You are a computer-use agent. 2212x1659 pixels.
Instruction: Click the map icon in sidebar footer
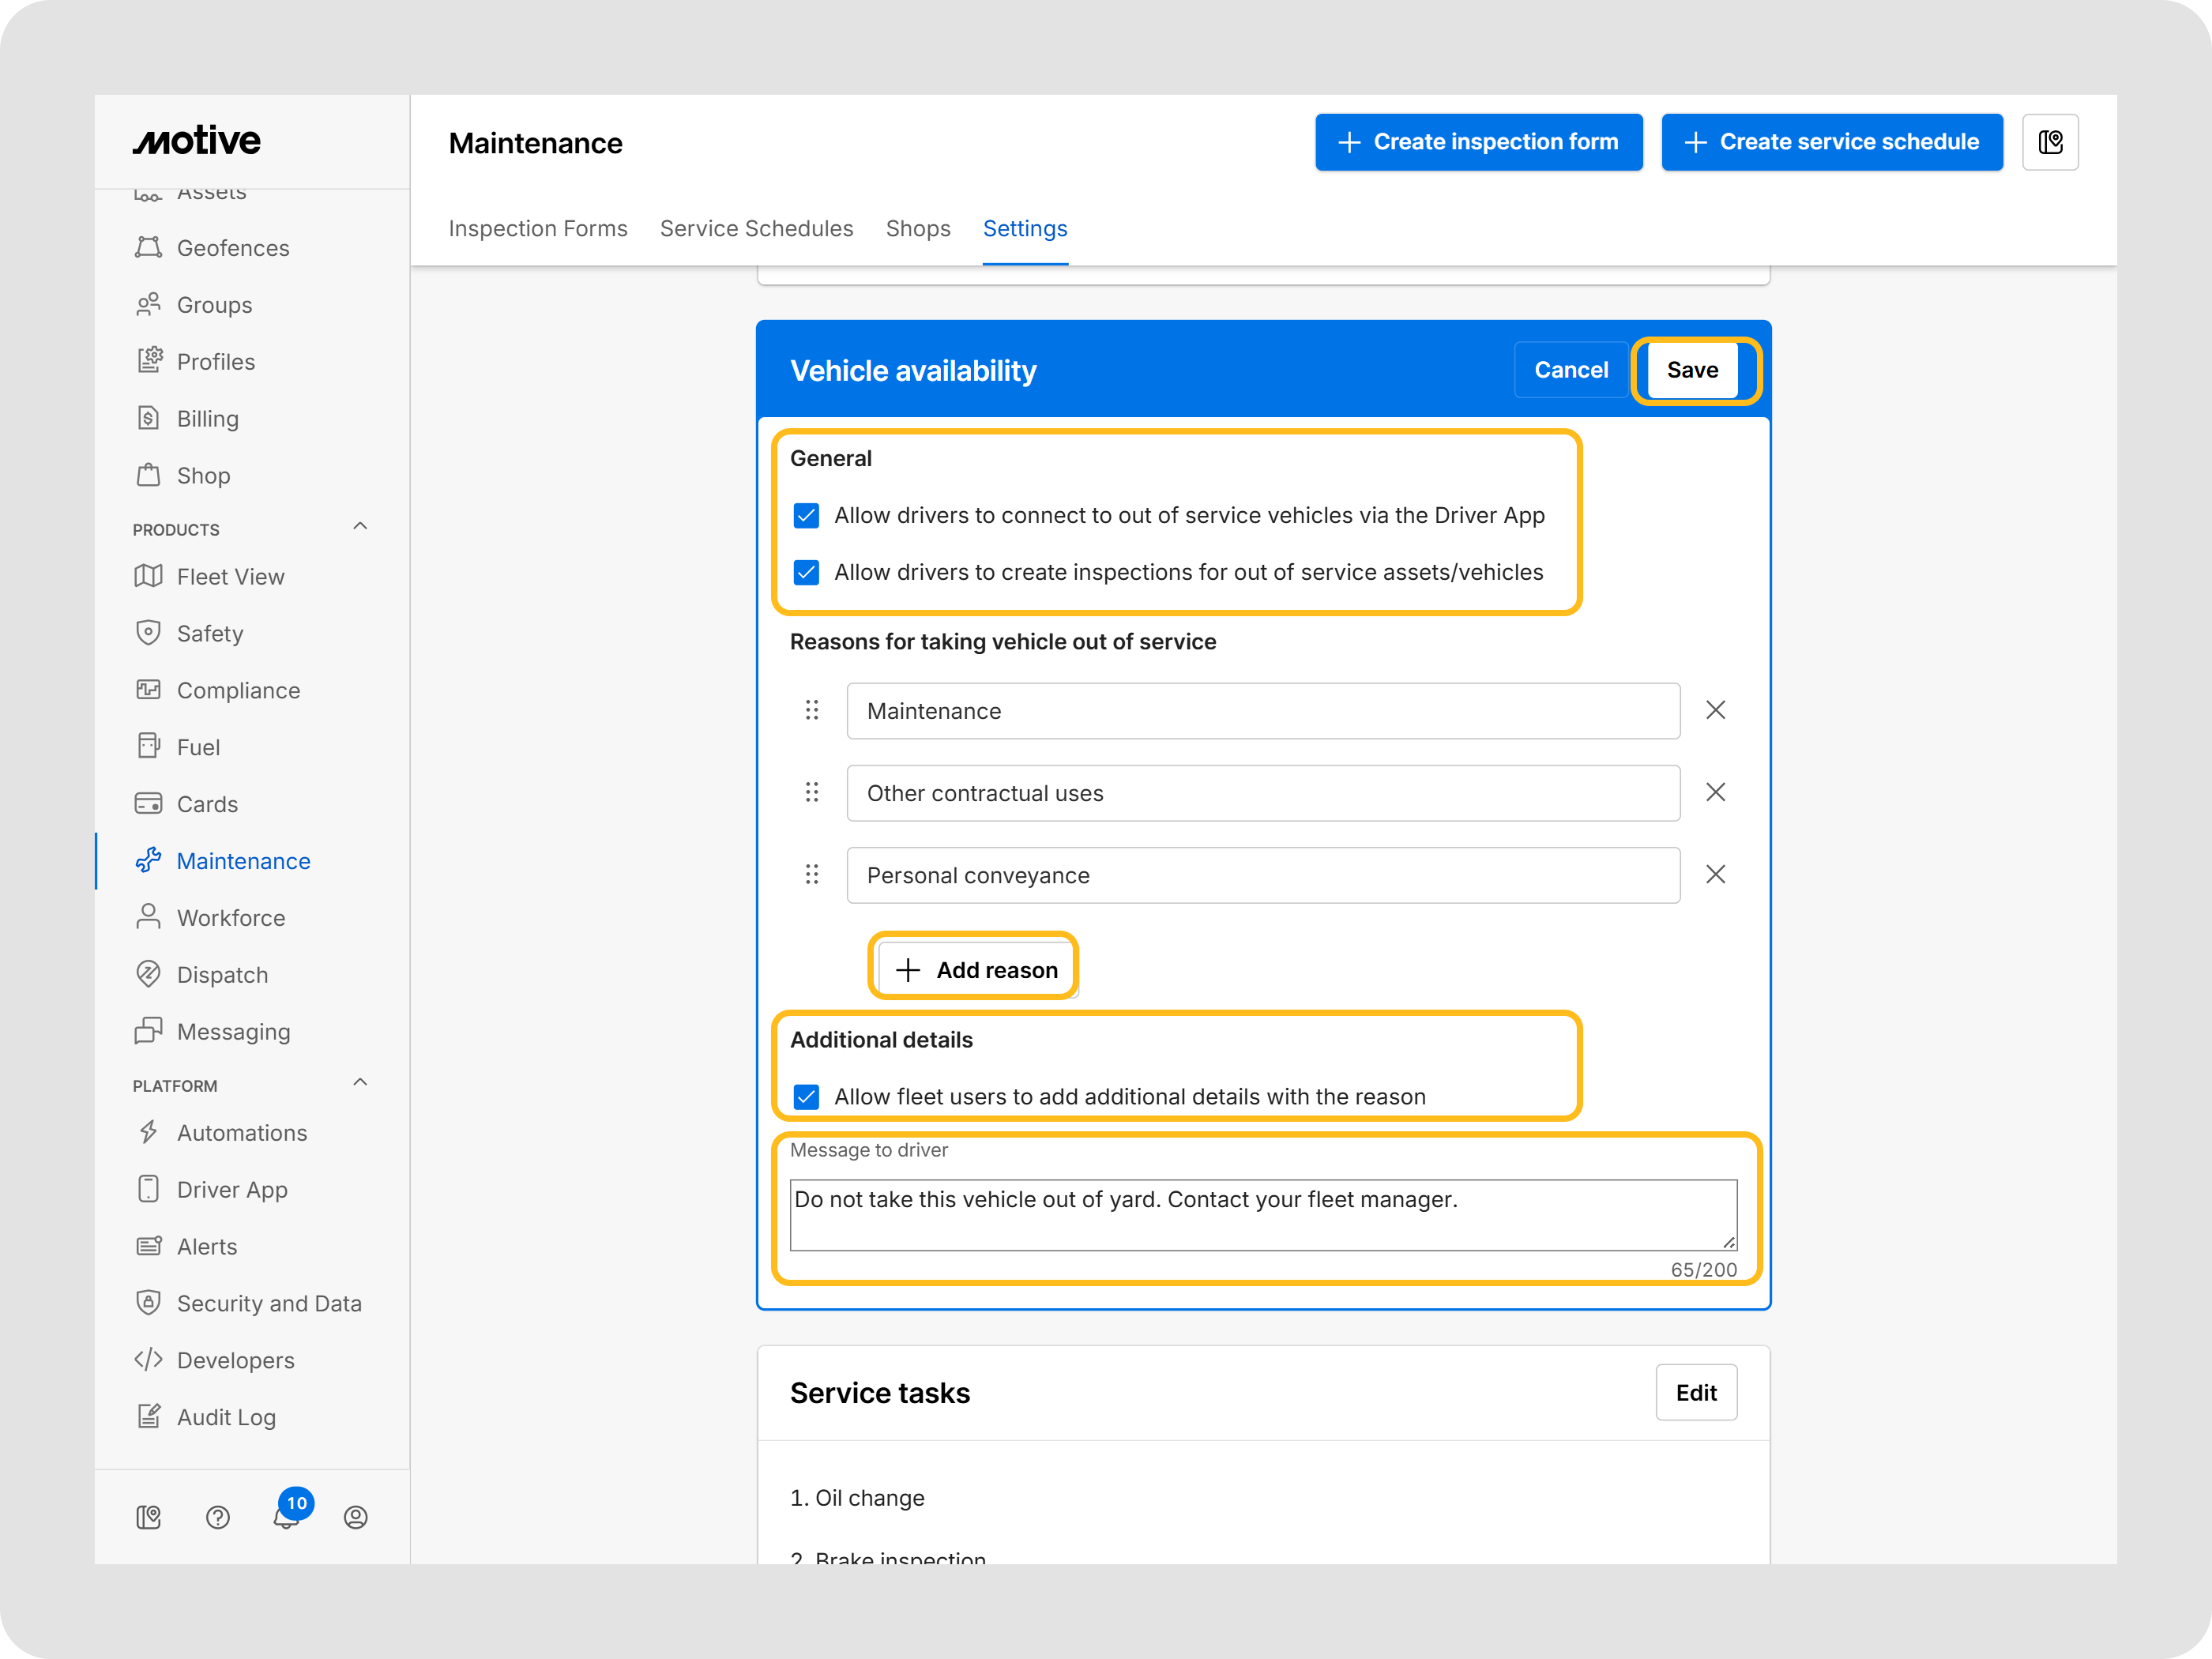[148, 1517]
